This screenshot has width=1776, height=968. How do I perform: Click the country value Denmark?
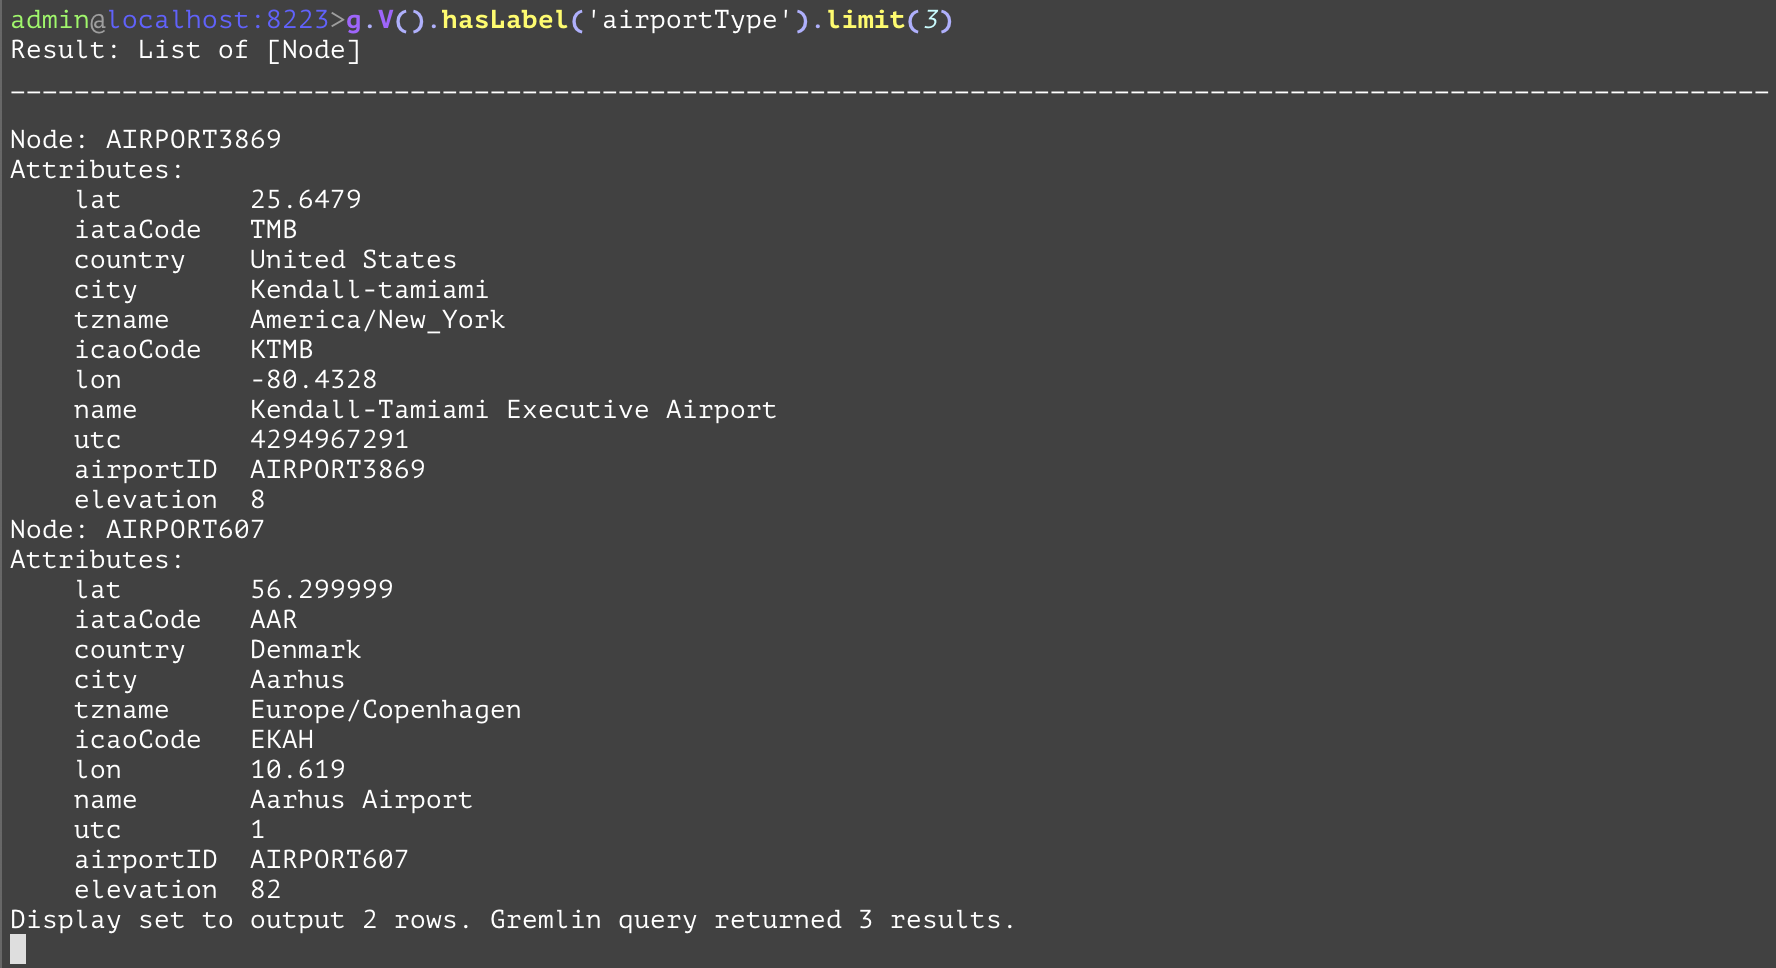(x=305, y=650)
